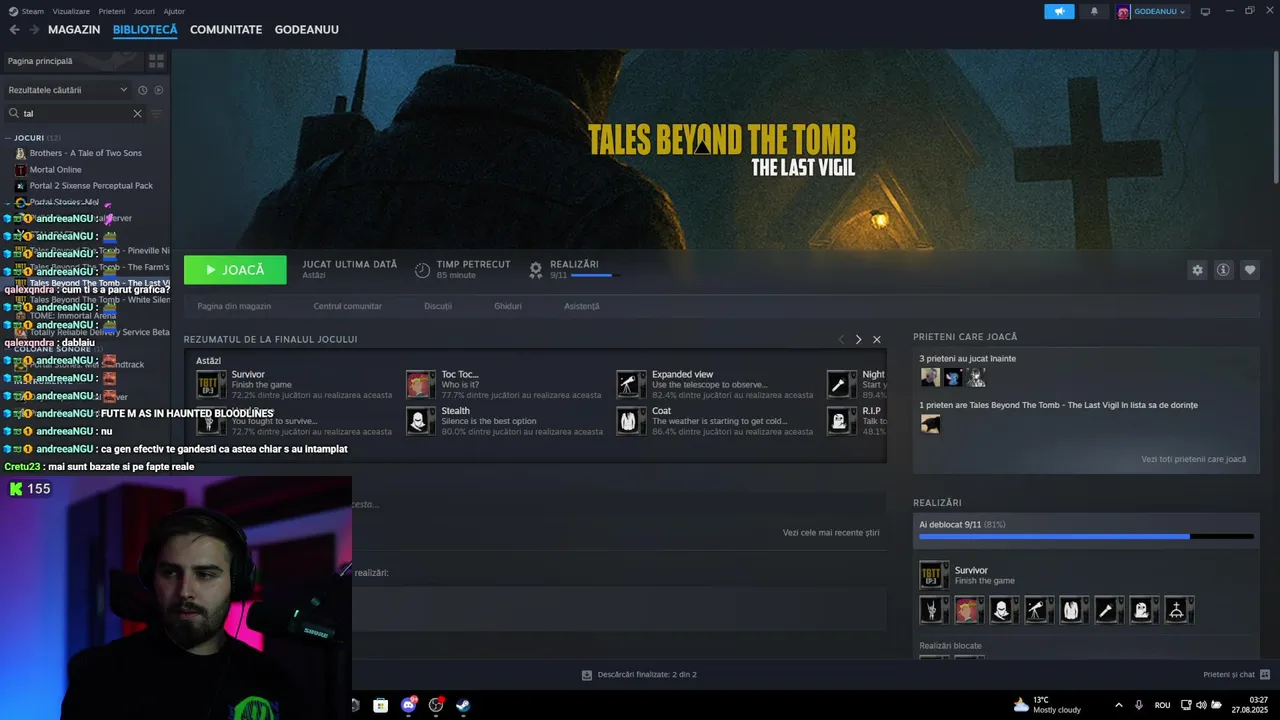Select the coat icon under Realizări
The height and width of the screenshot is (720, 1280).
click(1072, 609)
